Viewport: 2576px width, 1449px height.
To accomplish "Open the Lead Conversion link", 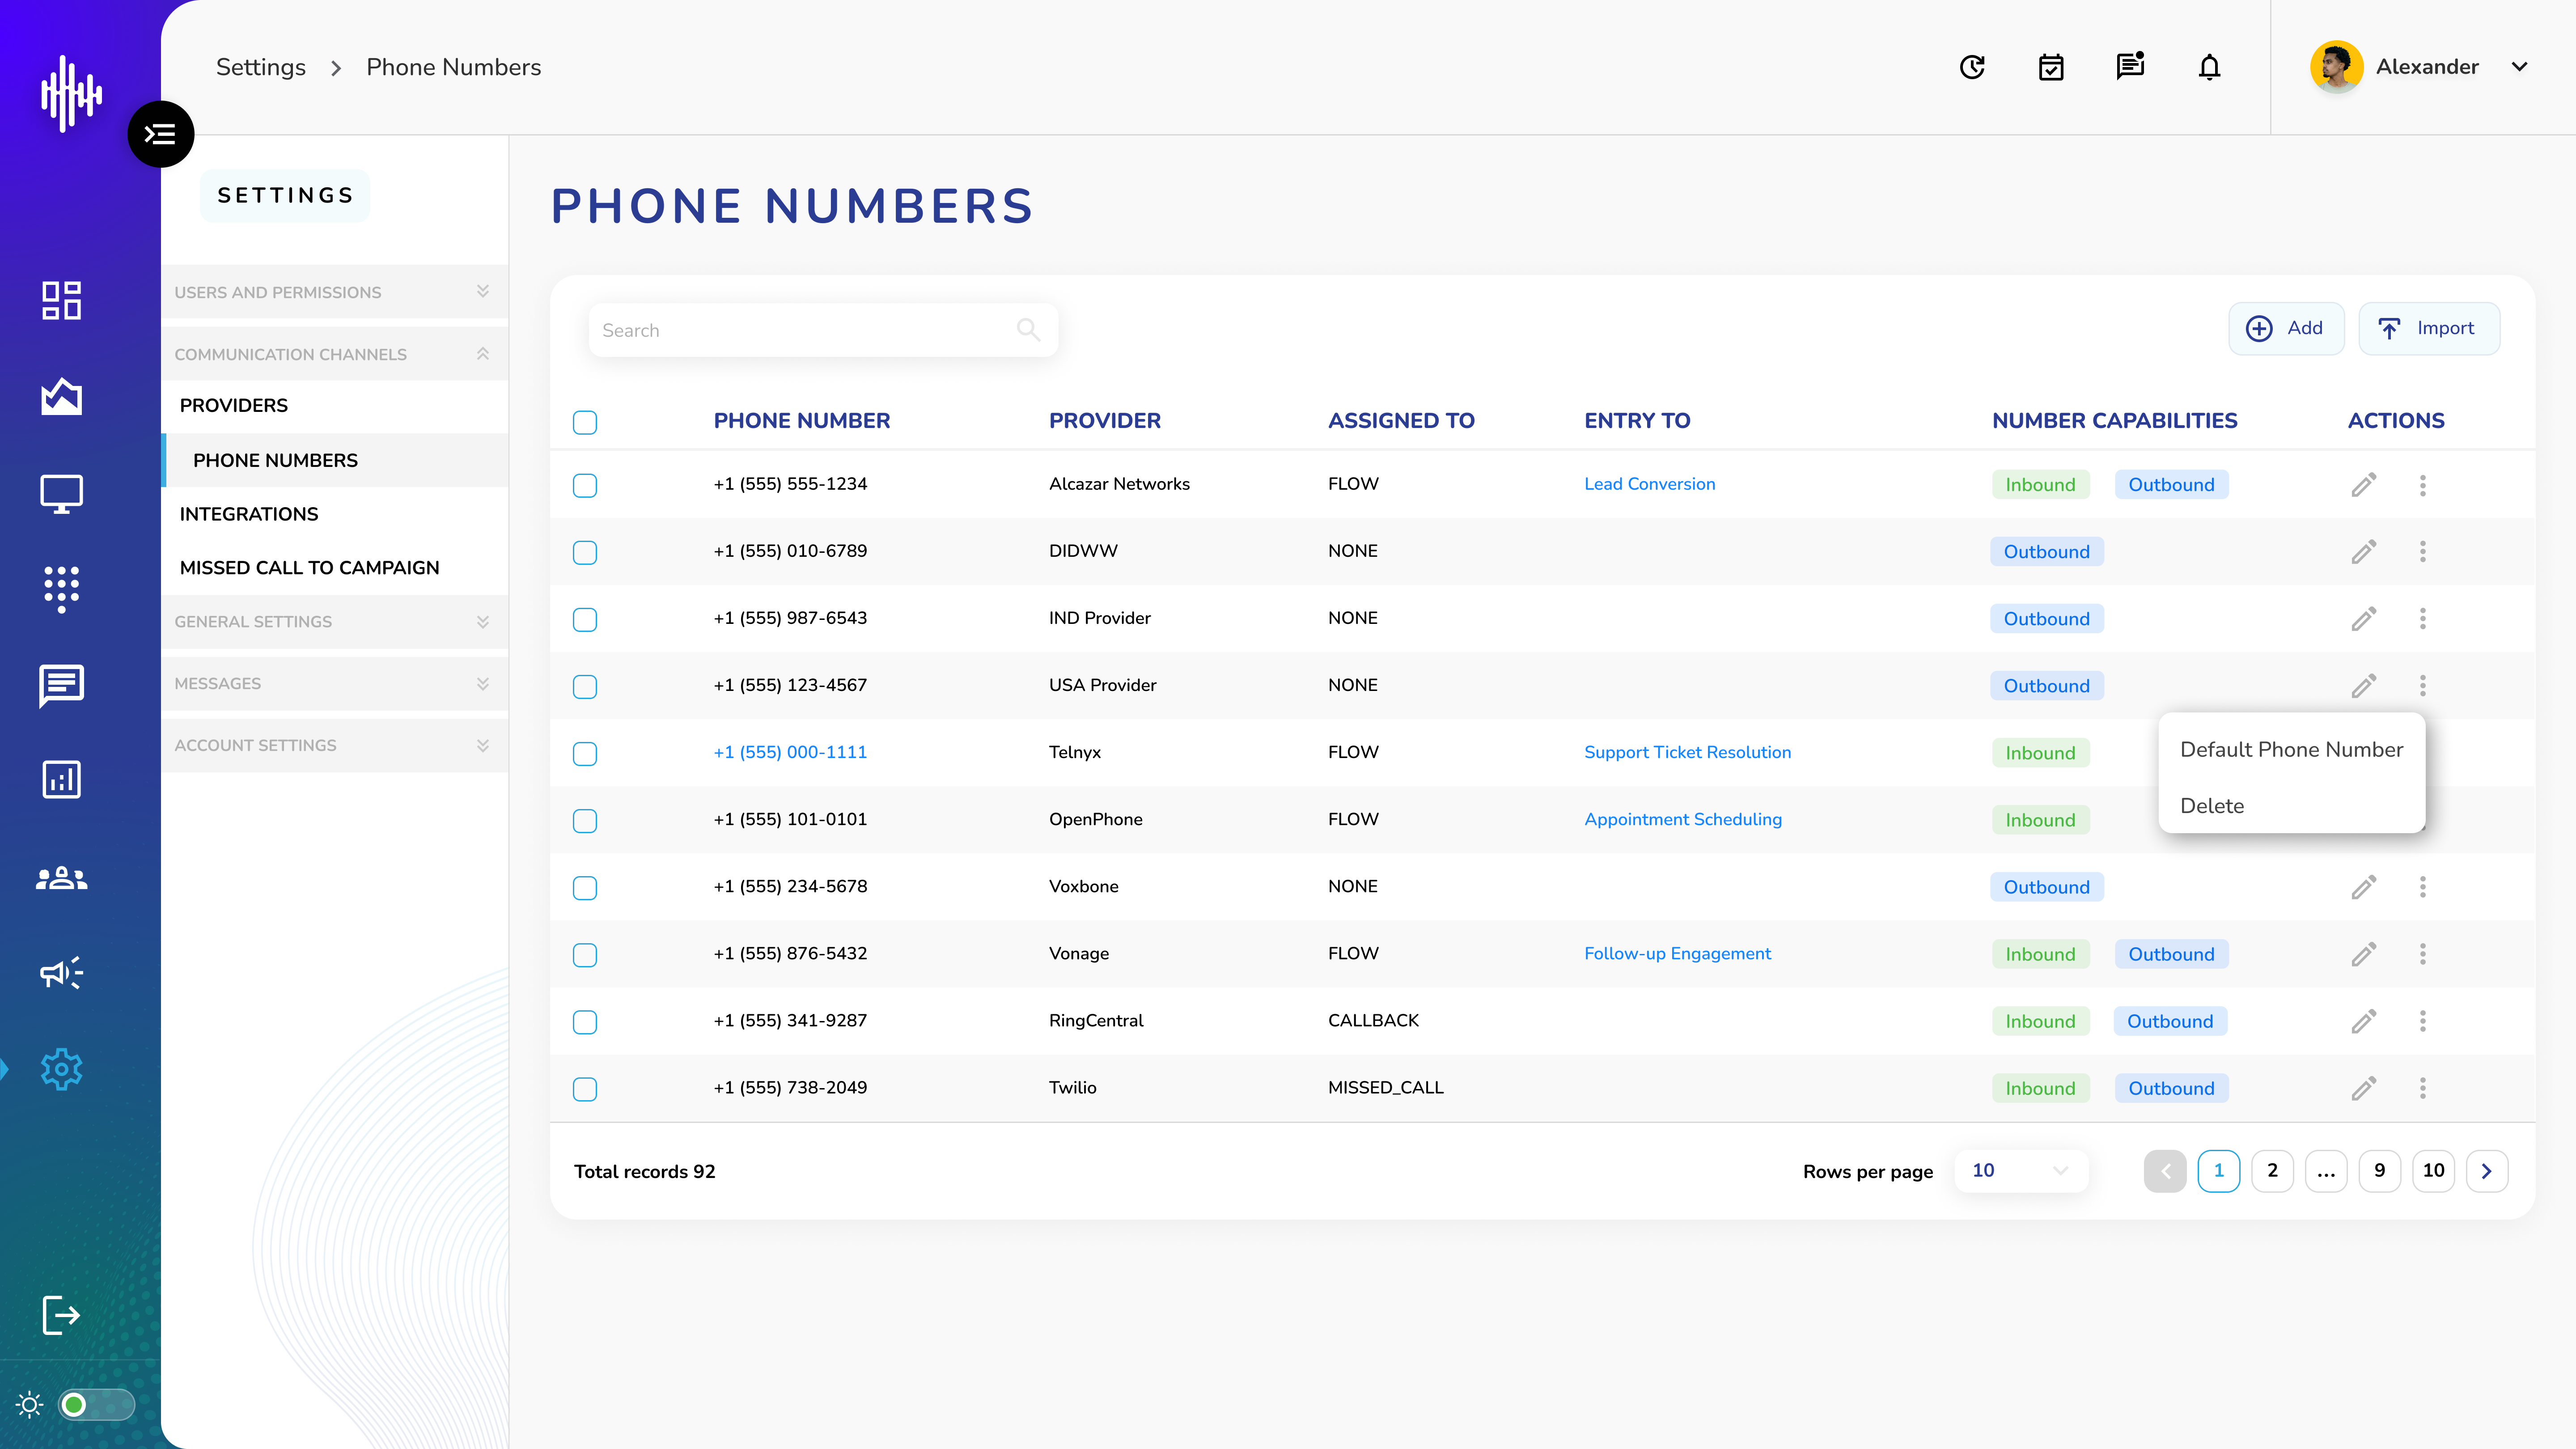I will (1649, 484).
